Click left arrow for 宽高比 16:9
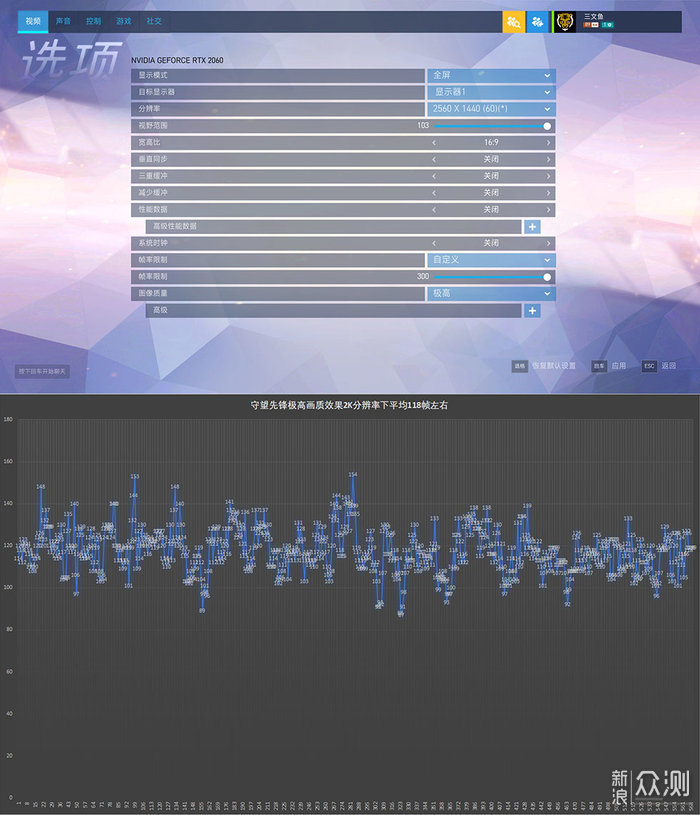The width and height of the screenshot is (700, 815). tap(434, 142)
